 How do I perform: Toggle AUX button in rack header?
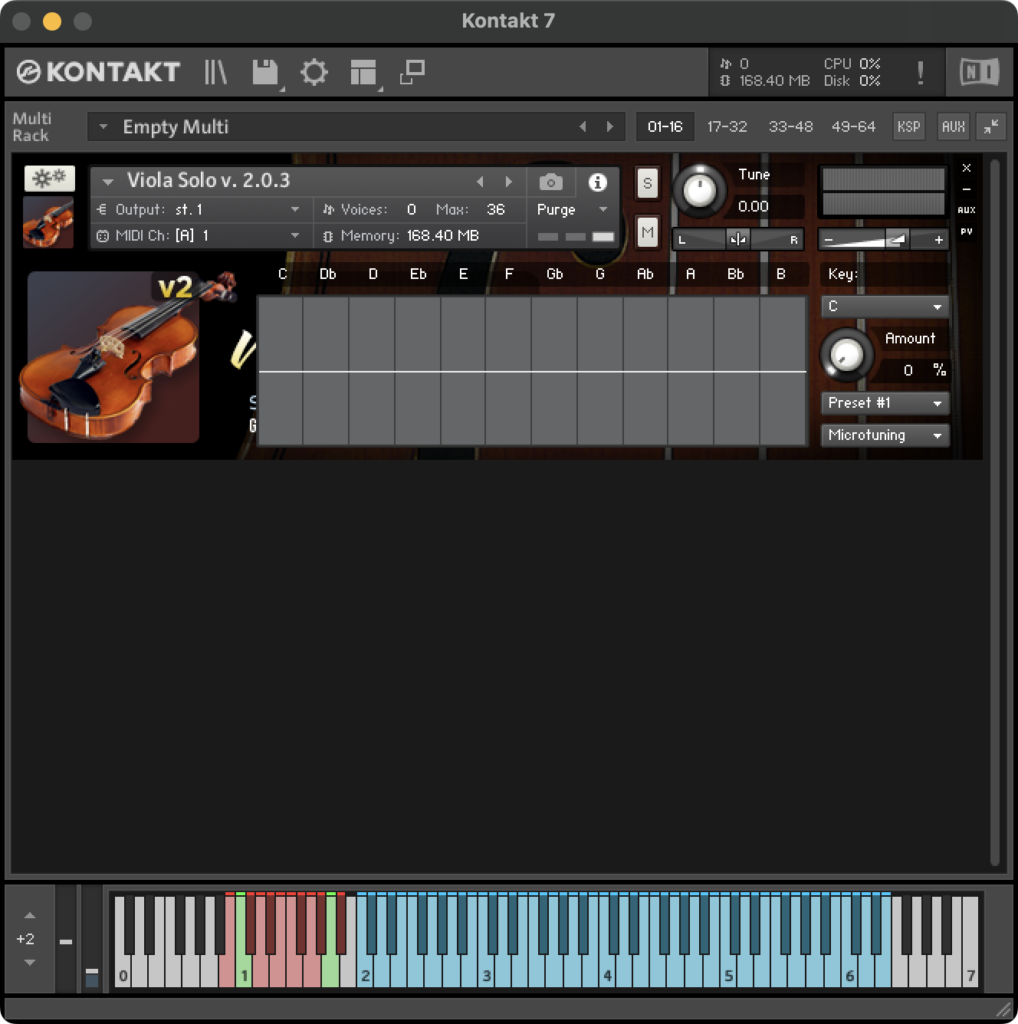point(953,126)
